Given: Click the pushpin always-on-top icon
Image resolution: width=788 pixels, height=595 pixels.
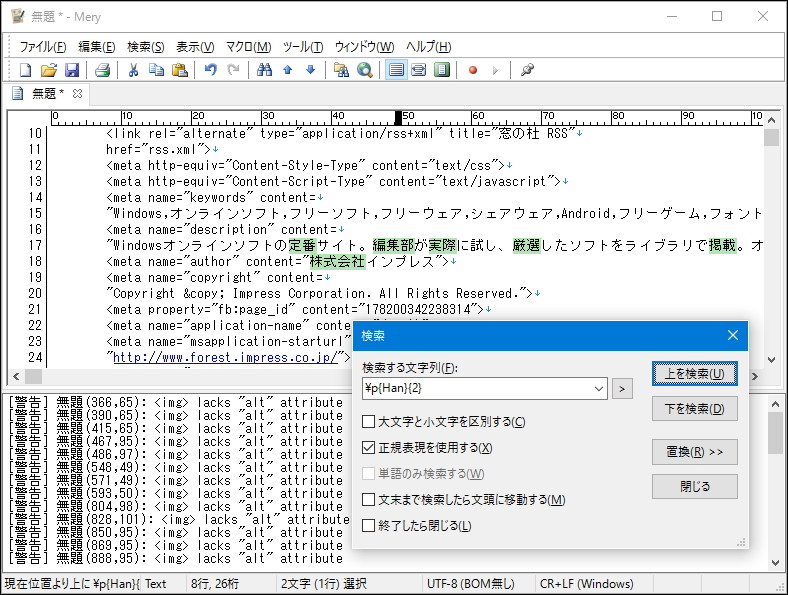Looking at the screenshot, I should 527,70.
